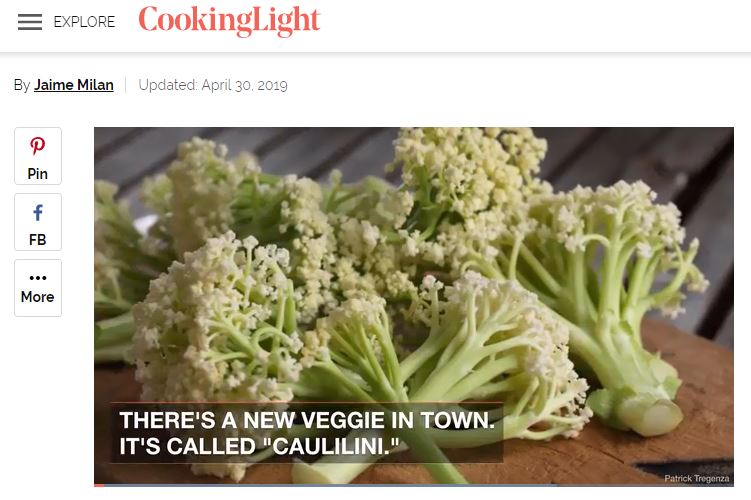Click the "Updated: April 30, 2019" date
751x500 pixels.
point(213,85)
